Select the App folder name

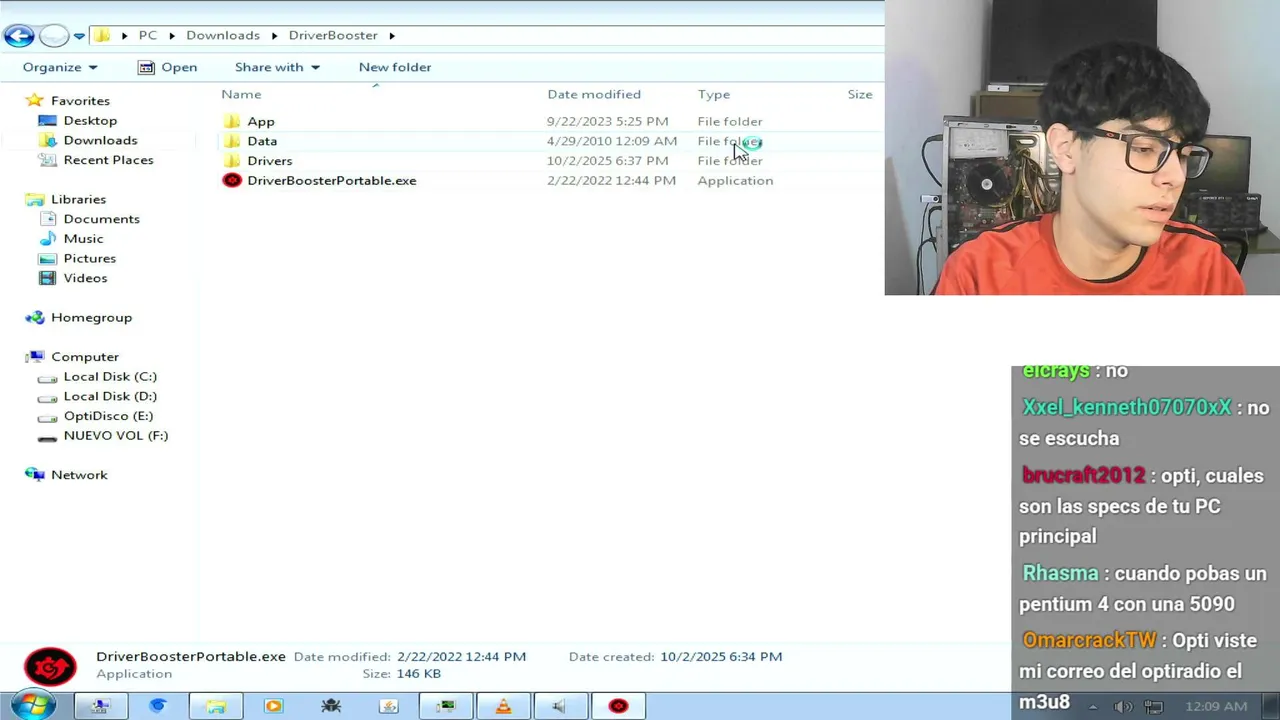[261, 121]
